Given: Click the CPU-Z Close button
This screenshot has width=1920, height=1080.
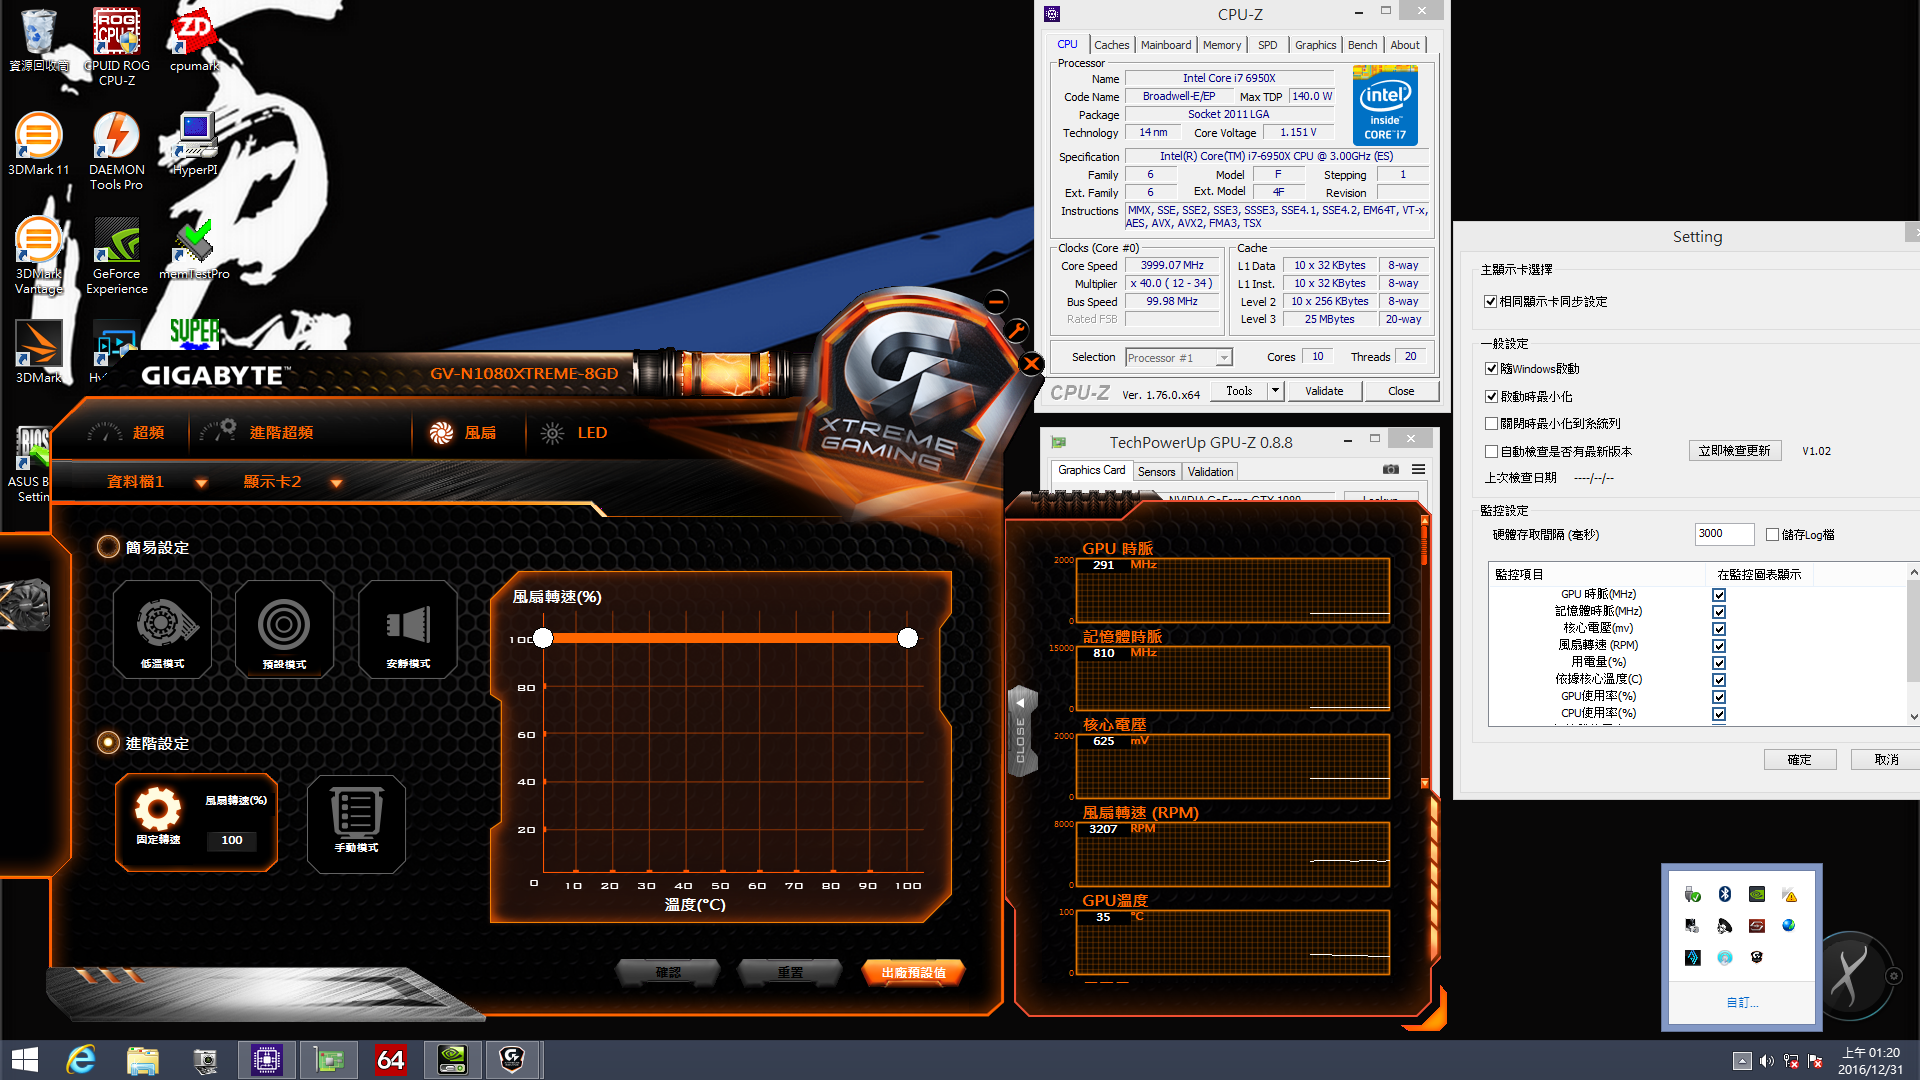Looking at the screenshot, I should click(x=1401, y=391).
